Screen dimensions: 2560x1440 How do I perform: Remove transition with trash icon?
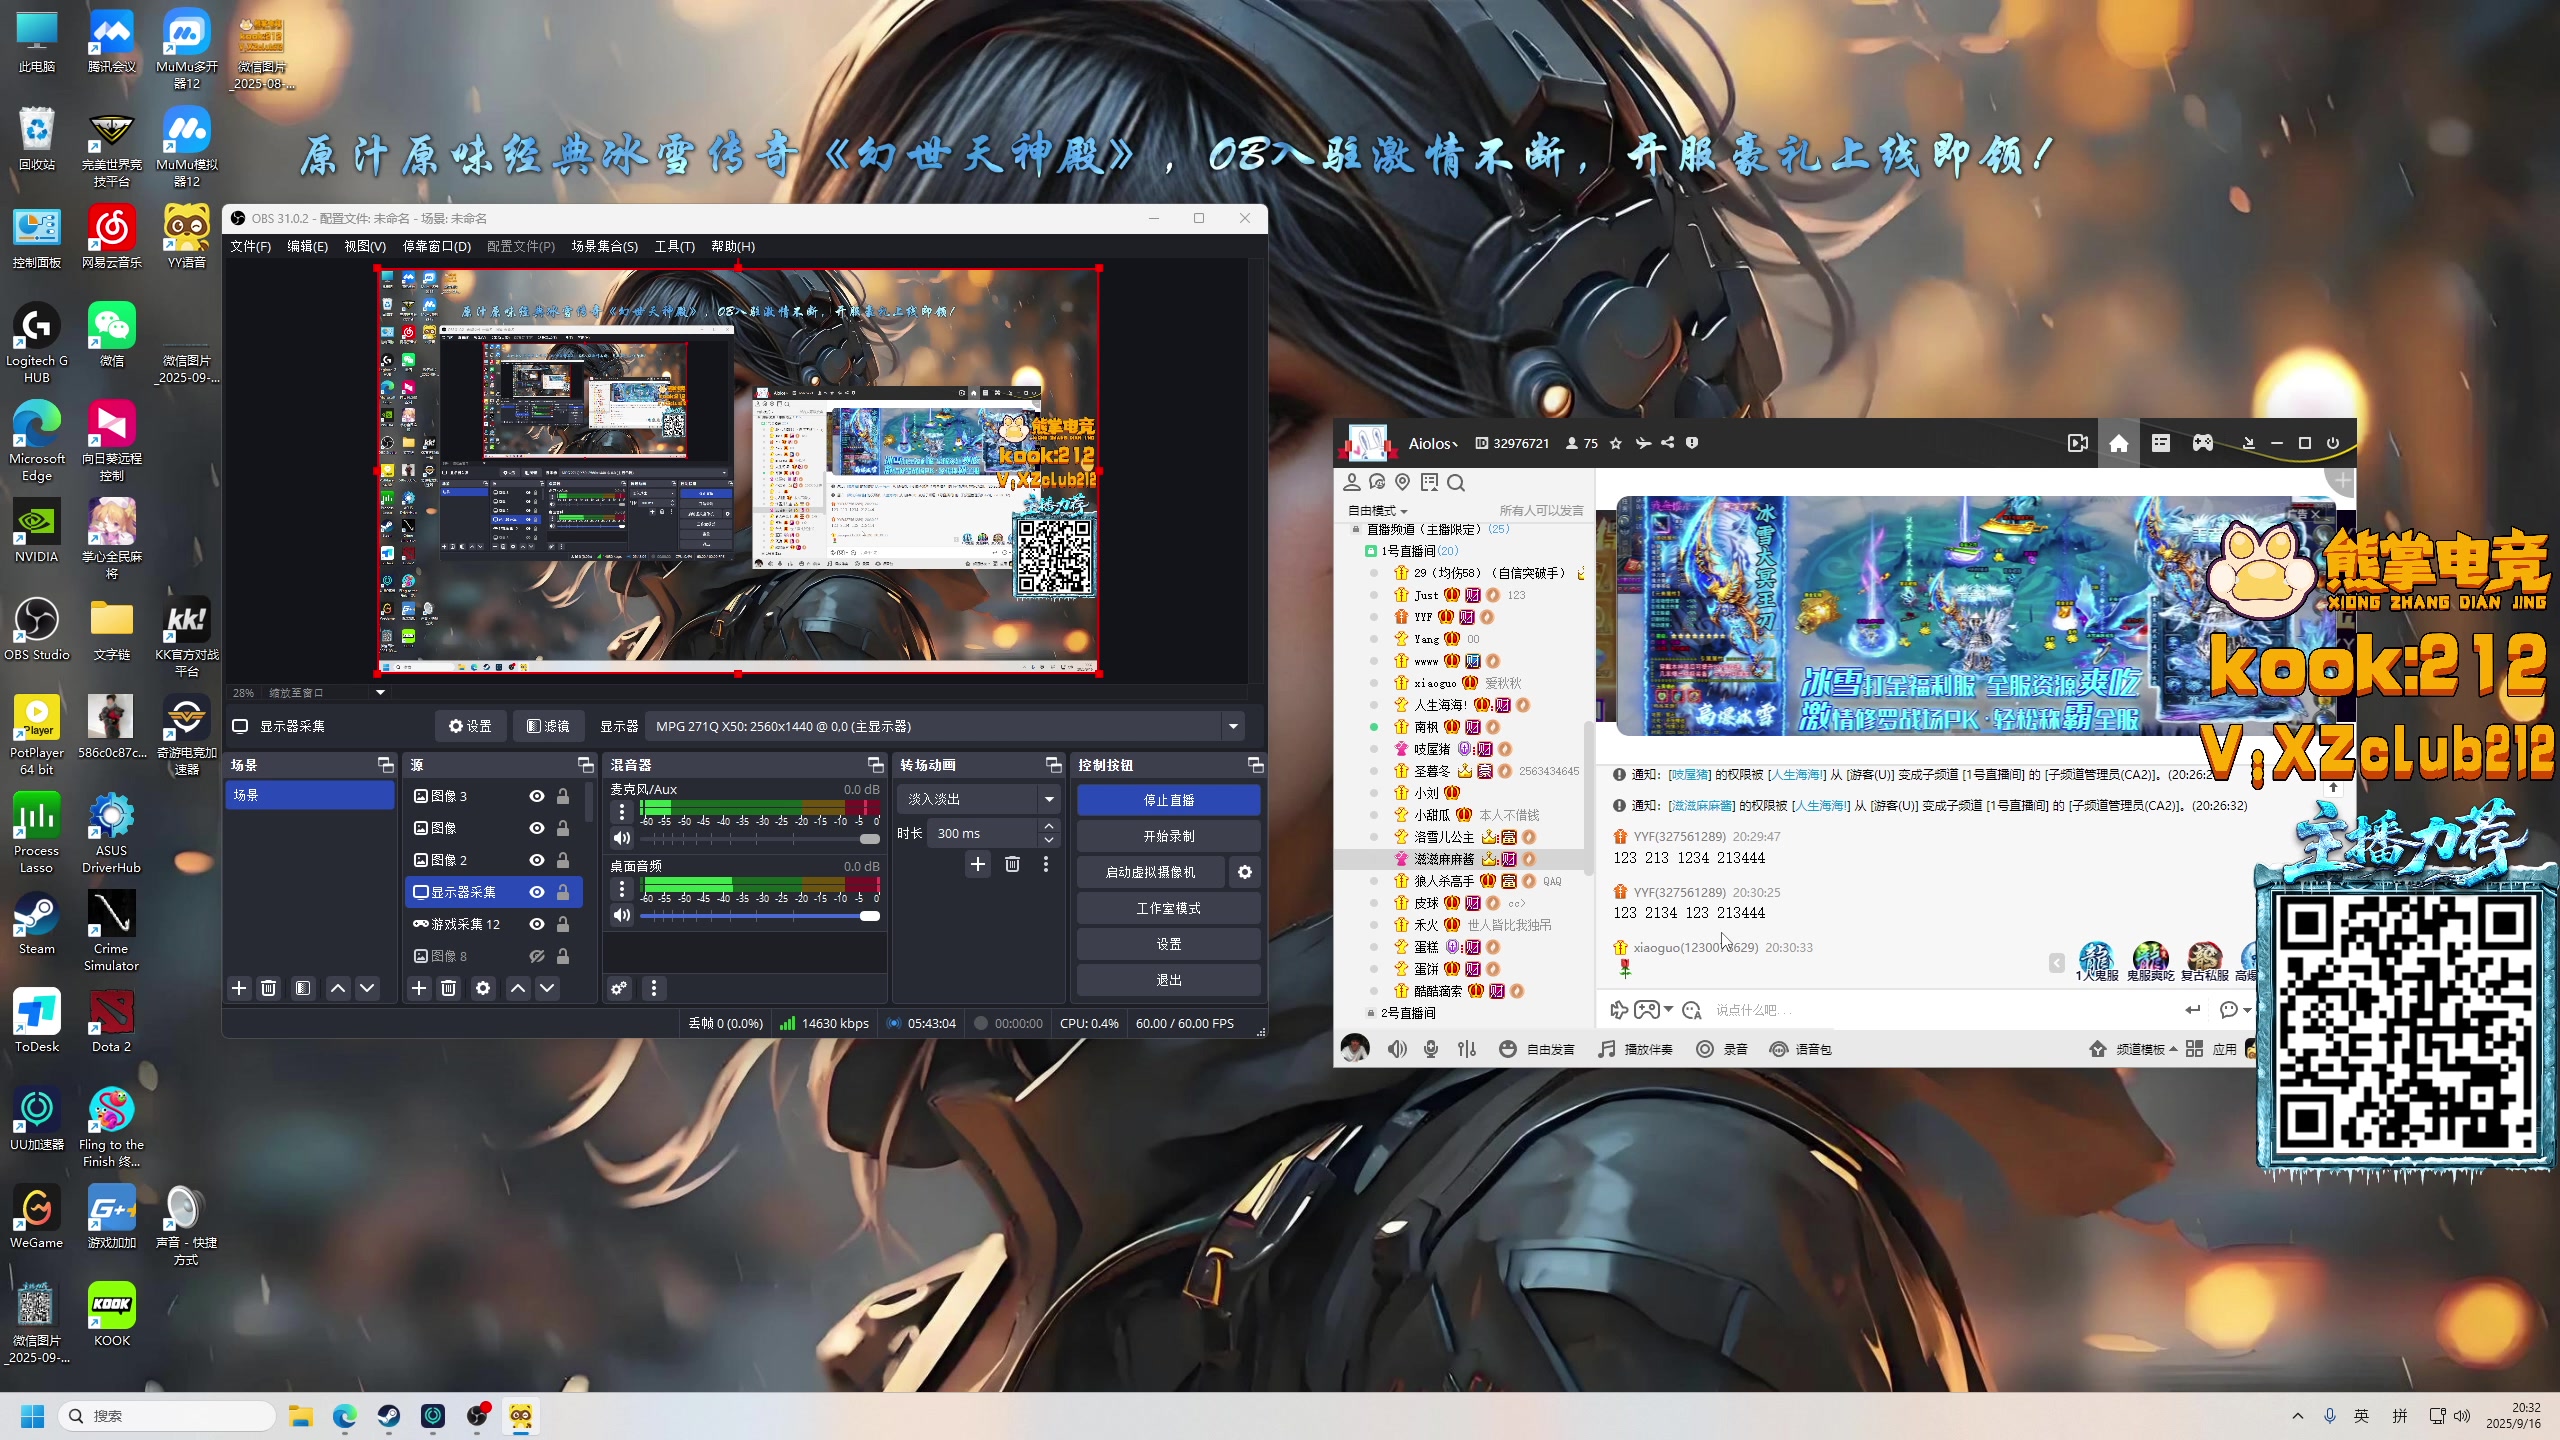click(x=1012, y=864)
